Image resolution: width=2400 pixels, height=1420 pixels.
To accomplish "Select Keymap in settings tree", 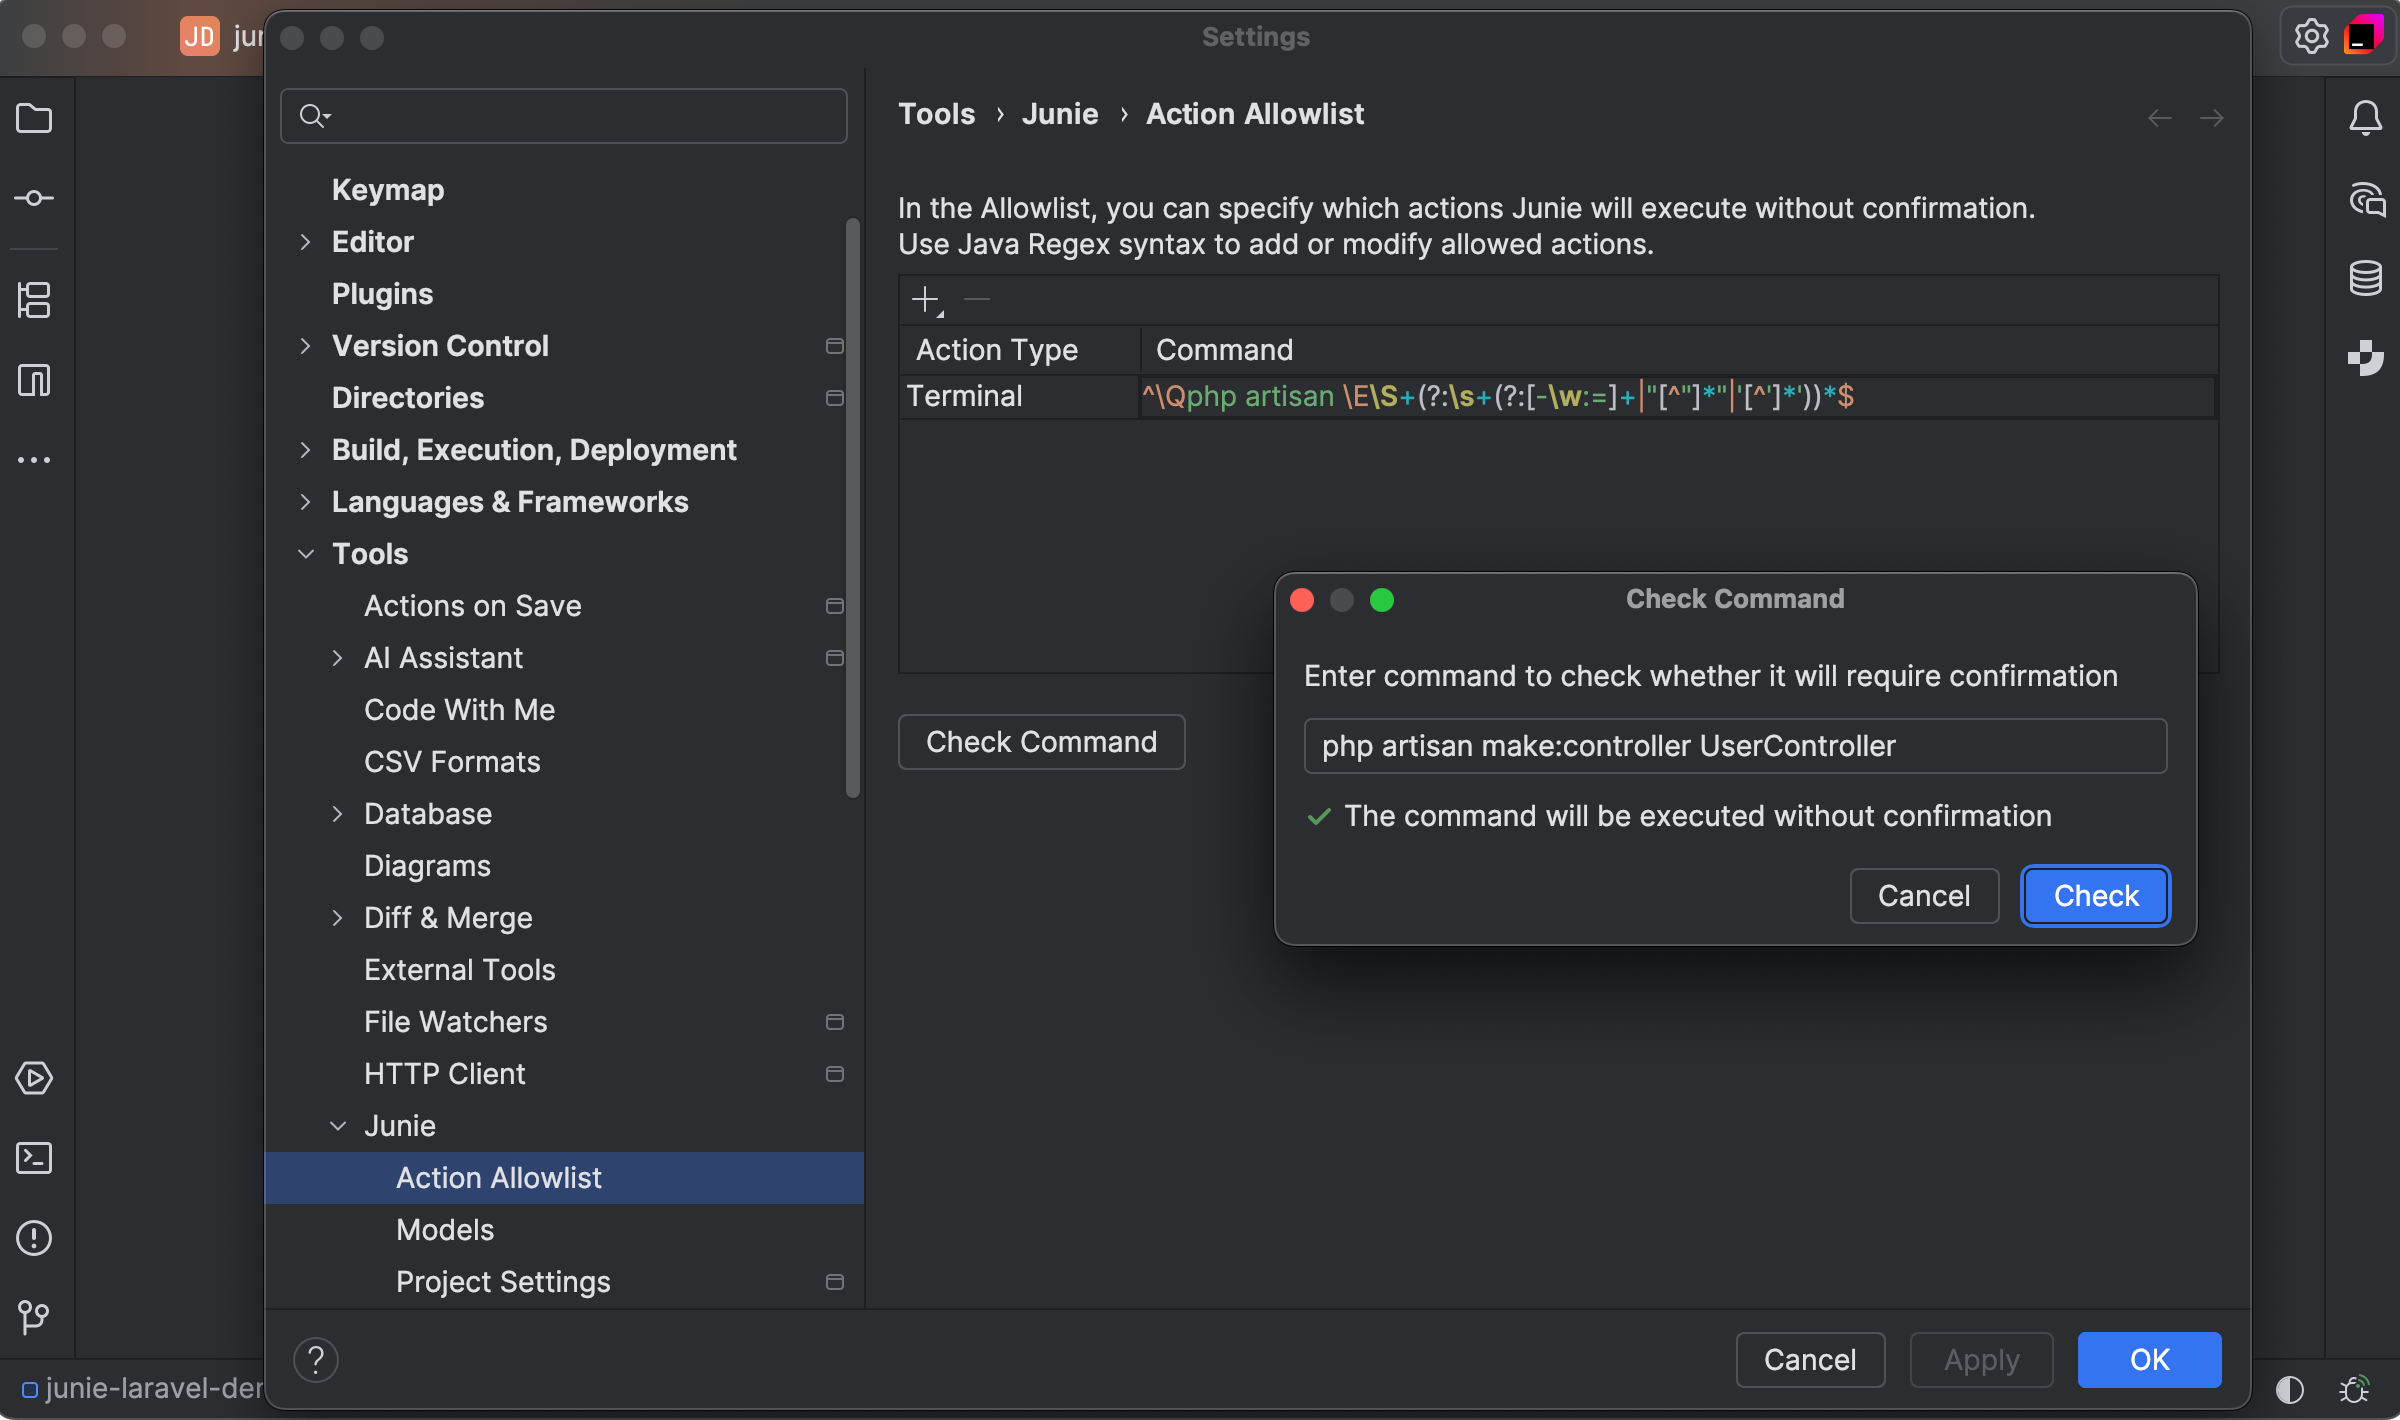I will pos(388,190).
